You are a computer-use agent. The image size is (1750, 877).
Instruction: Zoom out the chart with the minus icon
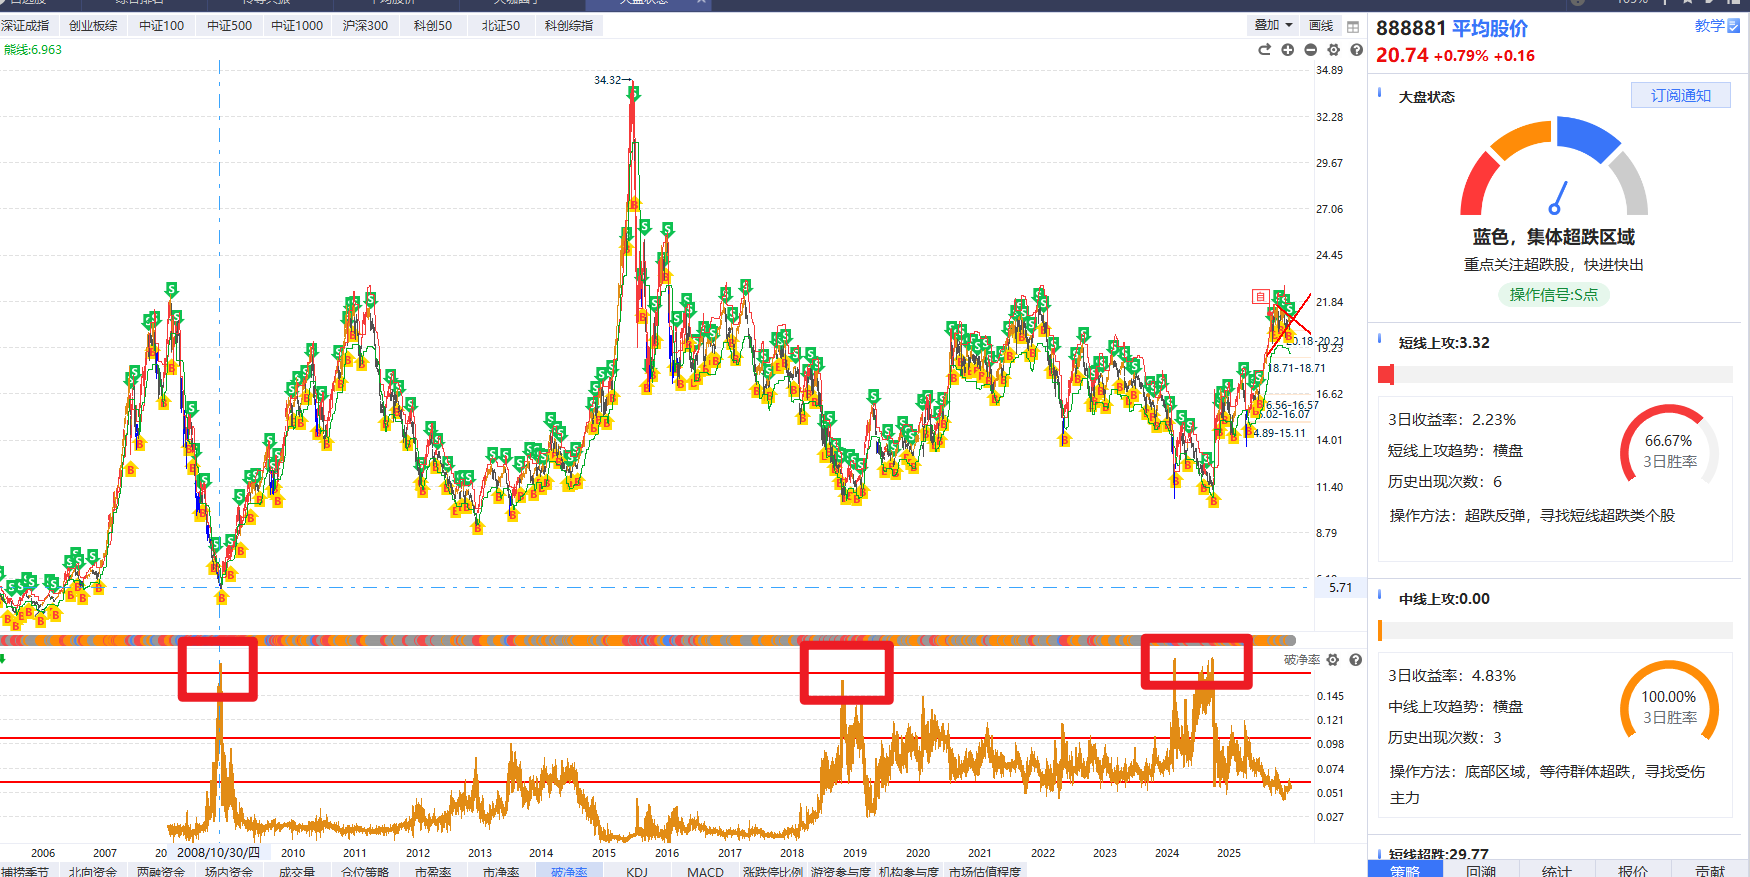[1310, 50]
